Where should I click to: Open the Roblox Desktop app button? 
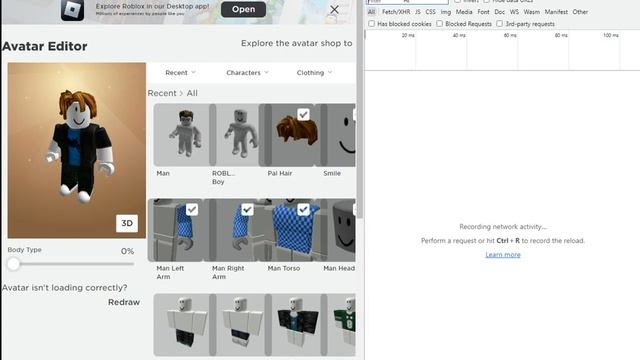[243, 9]
